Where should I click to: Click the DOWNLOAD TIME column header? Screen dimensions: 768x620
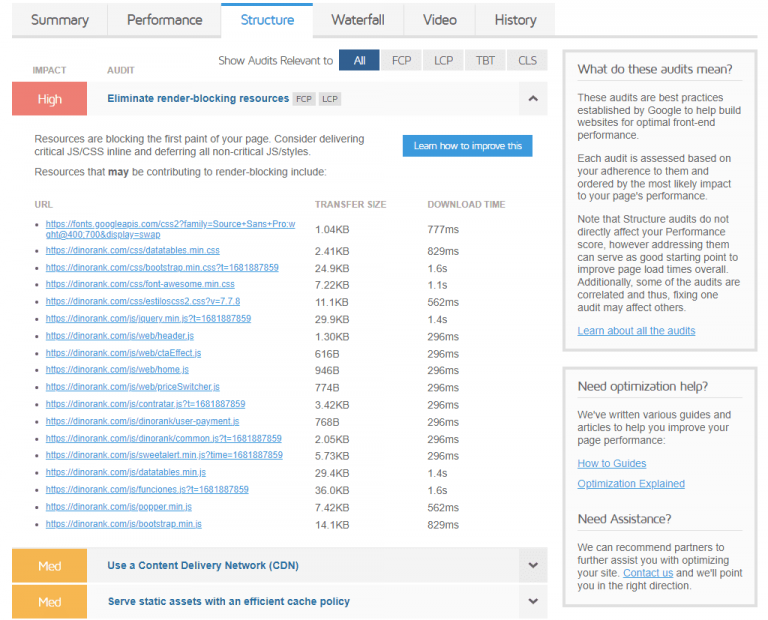(x=466, y=205)
